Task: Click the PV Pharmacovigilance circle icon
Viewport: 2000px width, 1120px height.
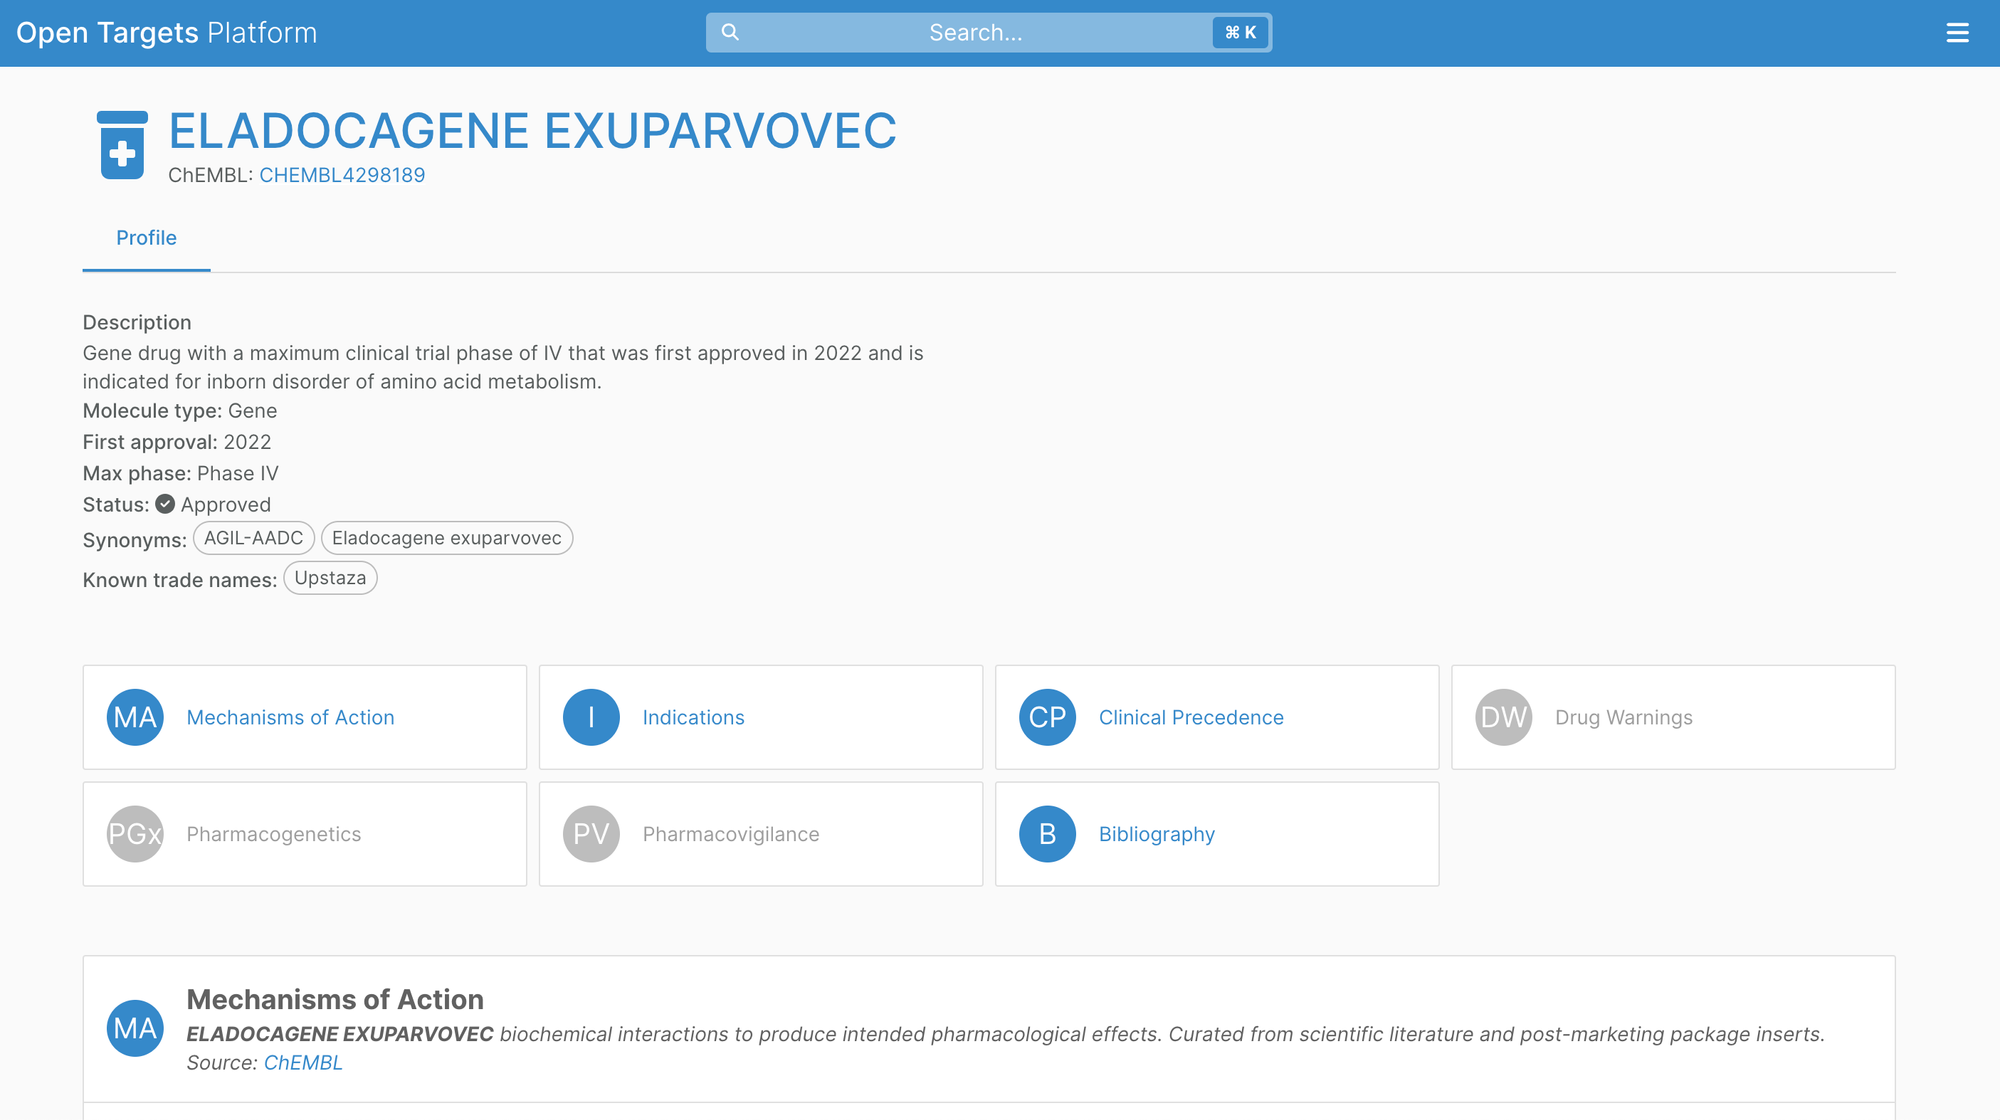Action: pyautogui.click(x=591, y=834)
